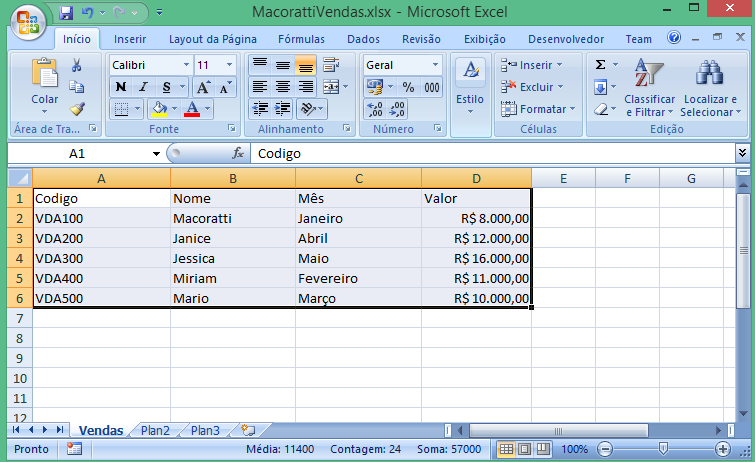Expand the Name Box dropdown

[x=156, y=154]
